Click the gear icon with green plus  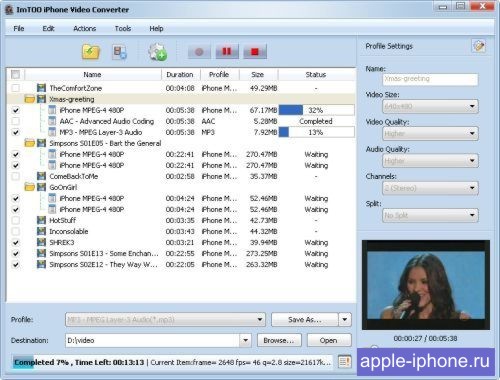pyautogui.click(x=157, y=52)
